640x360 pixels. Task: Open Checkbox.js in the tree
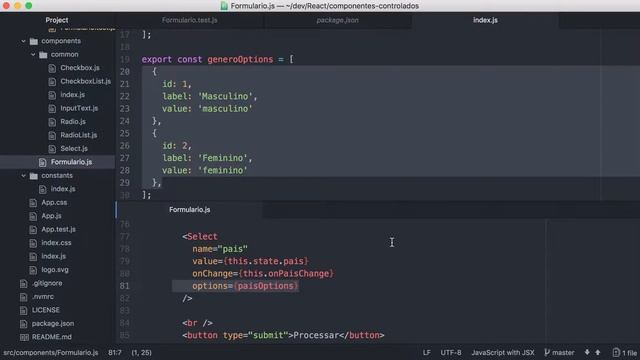[x=80, y=68]
